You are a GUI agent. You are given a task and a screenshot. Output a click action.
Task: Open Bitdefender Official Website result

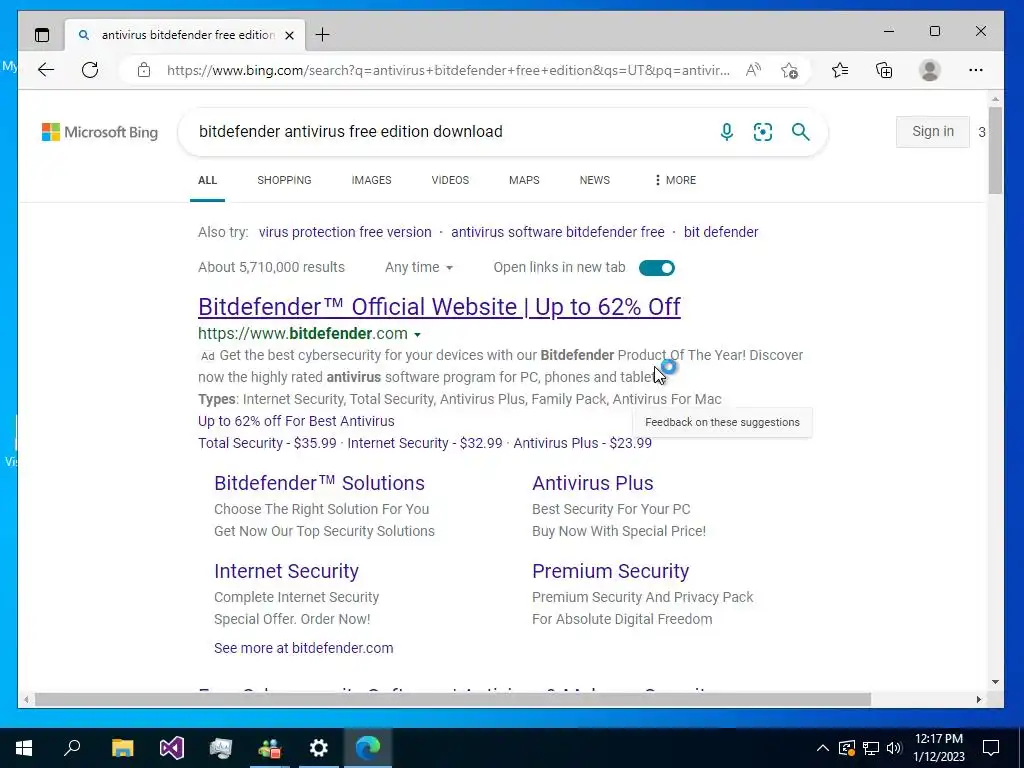tap(439, 307)
